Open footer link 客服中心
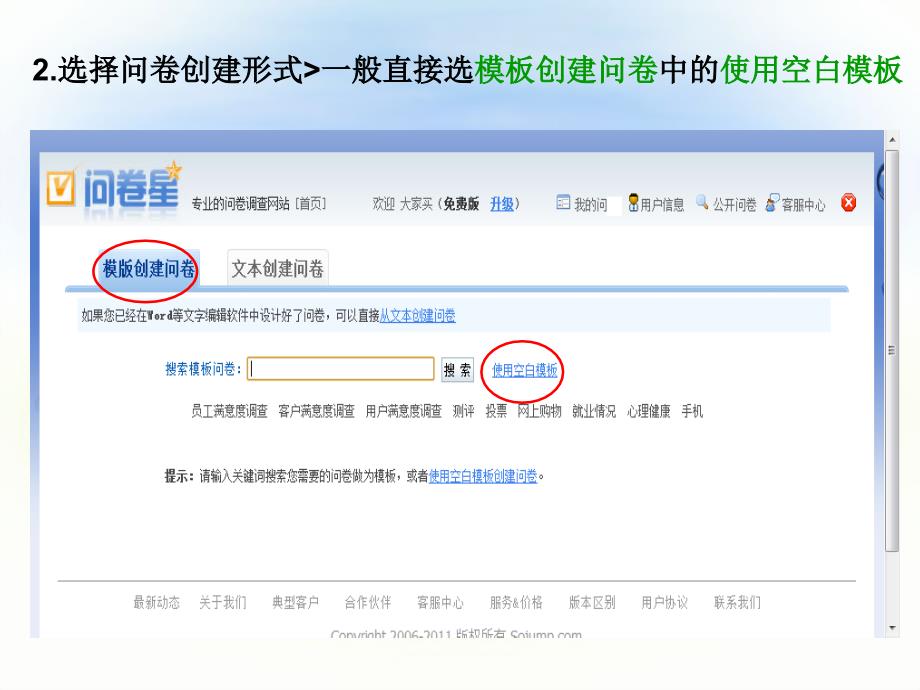 click(x=440, y=603)
